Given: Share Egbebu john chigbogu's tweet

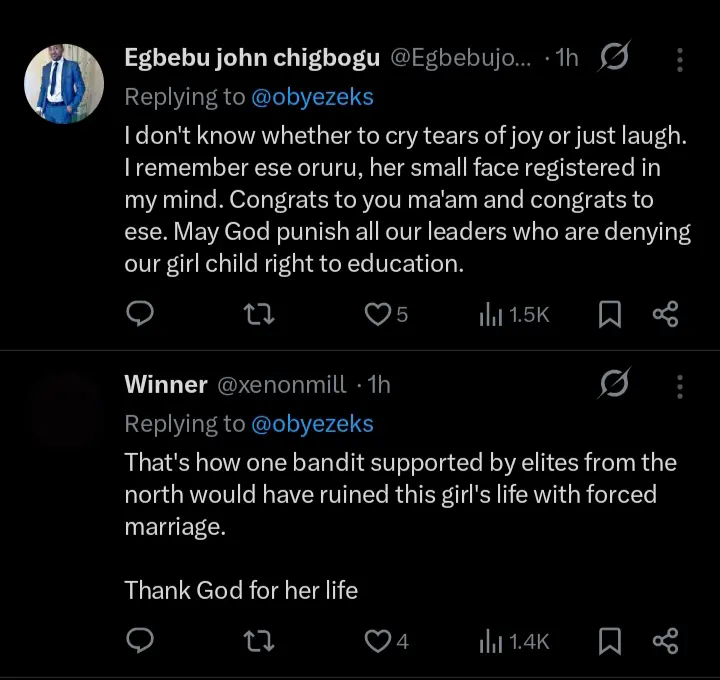Looking at the screenshot, I should point(666,314).
